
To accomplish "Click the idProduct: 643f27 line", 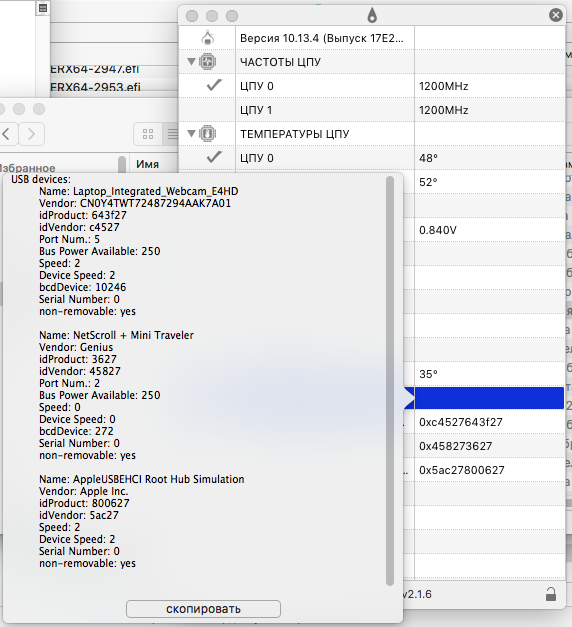I will pyautogui.click(x=83, y=215).
